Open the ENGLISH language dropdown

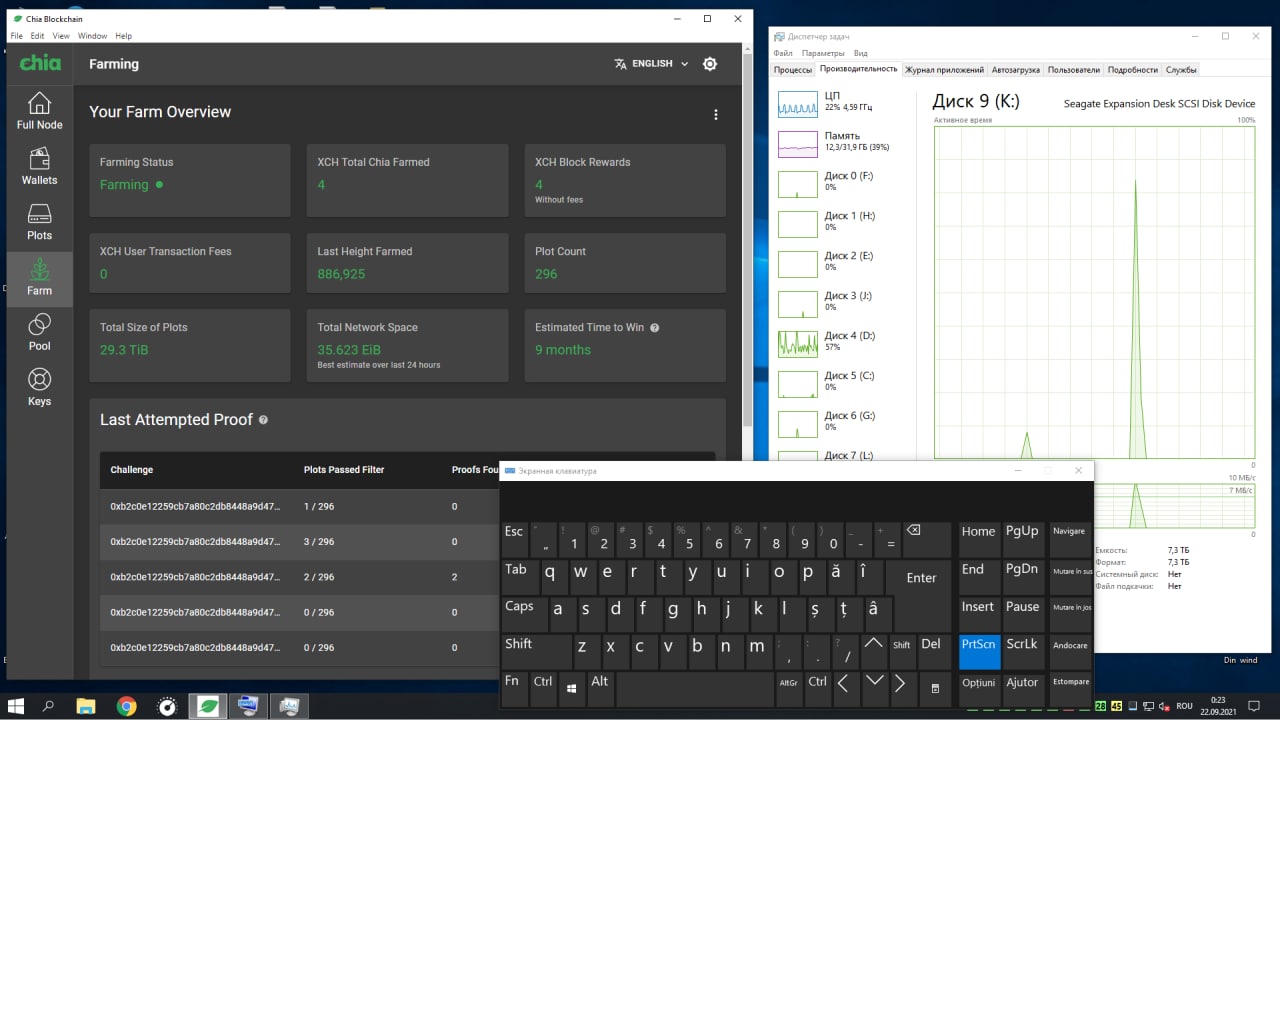(651, 64)
